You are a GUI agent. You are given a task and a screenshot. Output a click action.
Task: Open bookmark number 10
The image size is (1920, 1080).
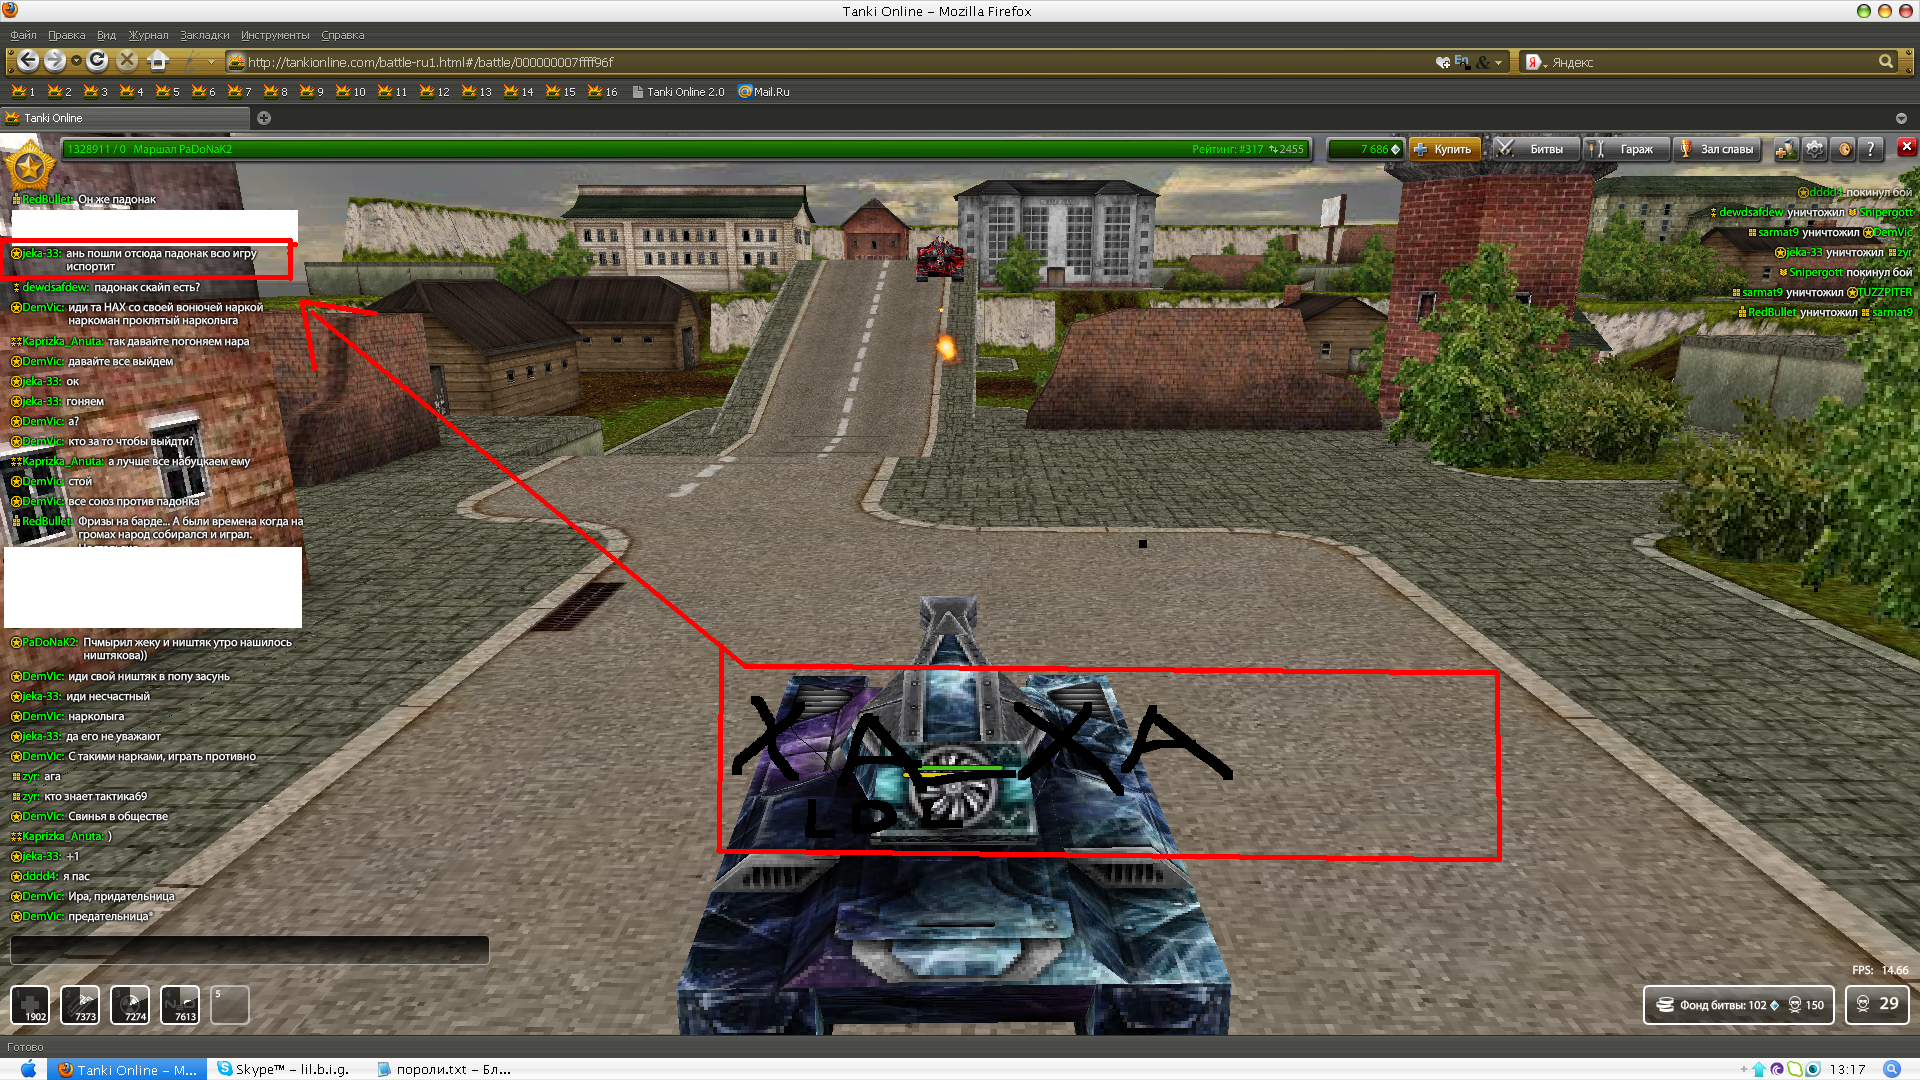[351, 91]
